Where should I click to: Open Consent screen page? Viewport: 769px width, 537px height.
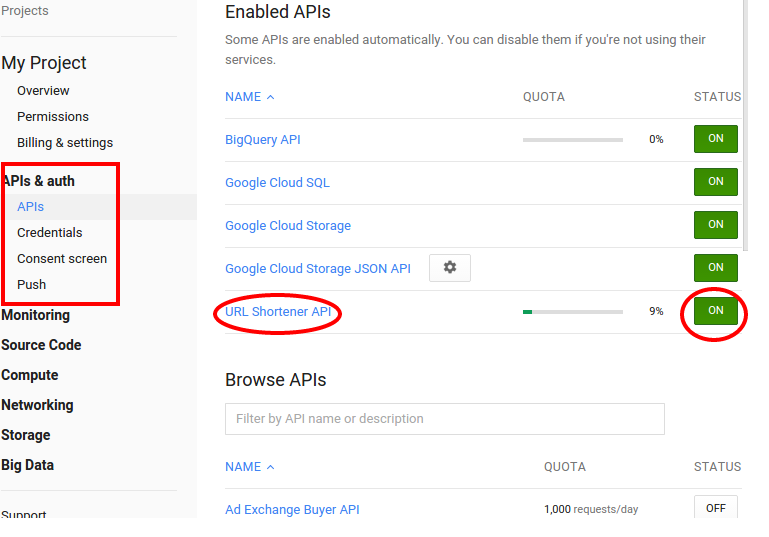(x=62, y=258)
